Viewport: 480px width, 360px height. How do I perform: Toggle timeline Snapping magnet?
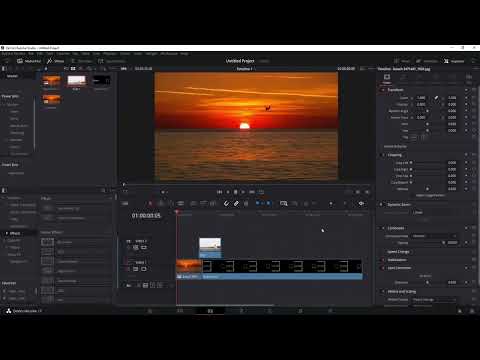click(226, 203)
